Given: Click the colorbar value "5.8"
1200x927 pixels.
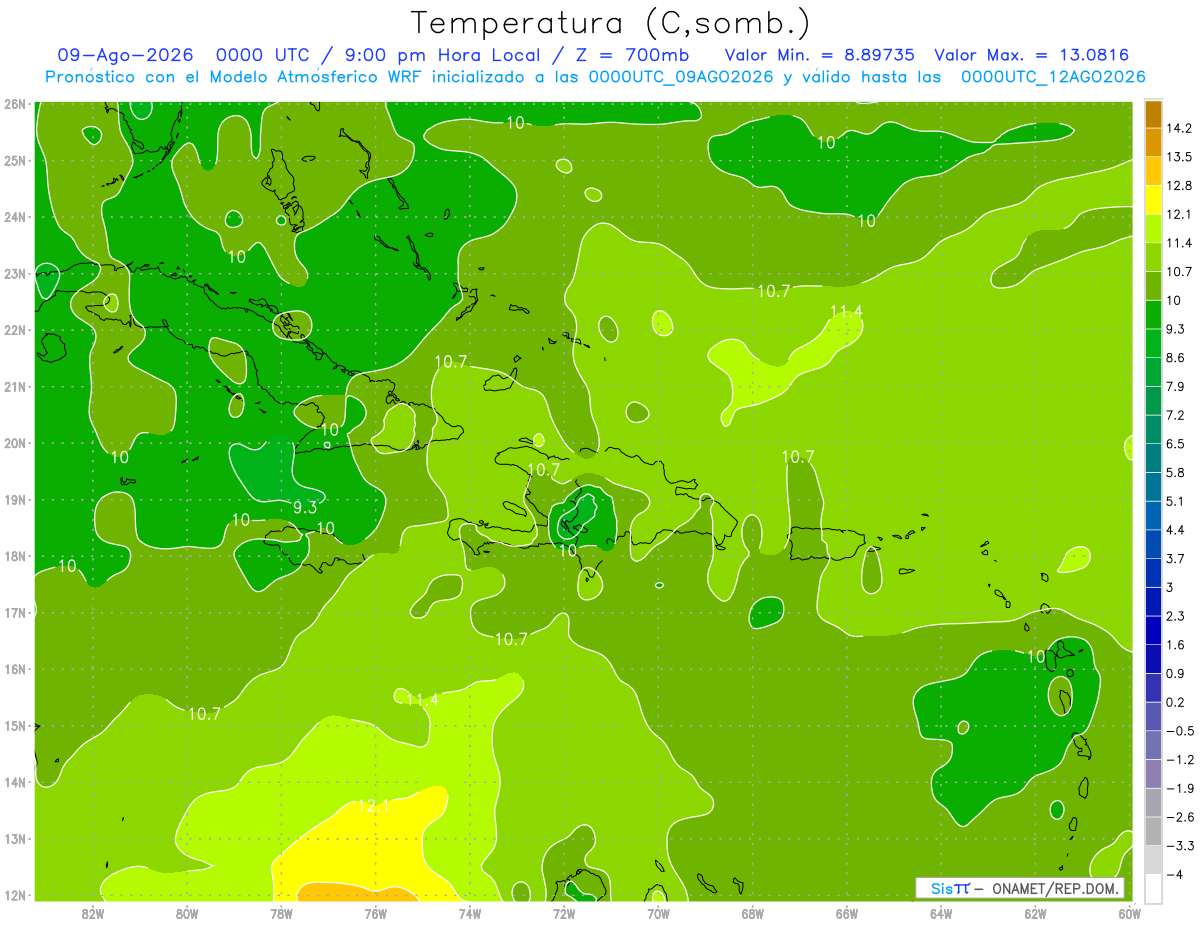Looking at the screenshot, I should pyautogui.click(x=1175, y=472).
